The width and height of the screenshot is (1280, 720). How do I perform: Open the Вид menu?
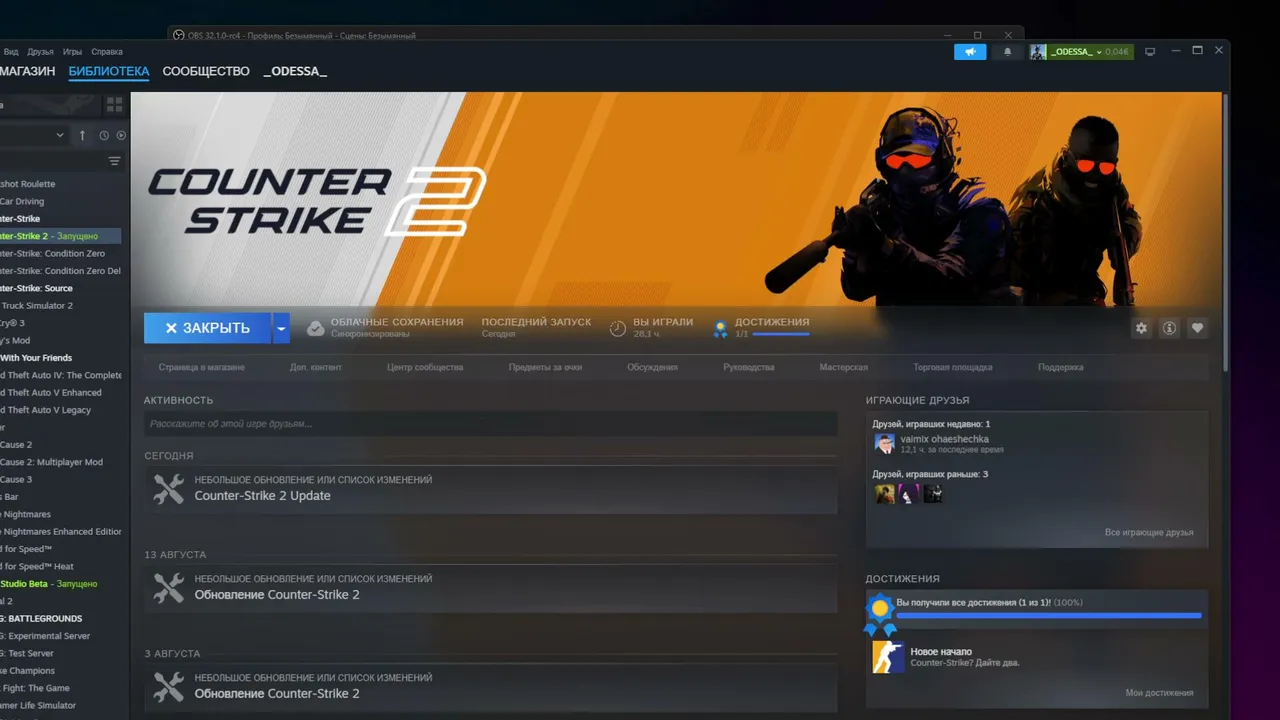(11, 52)
